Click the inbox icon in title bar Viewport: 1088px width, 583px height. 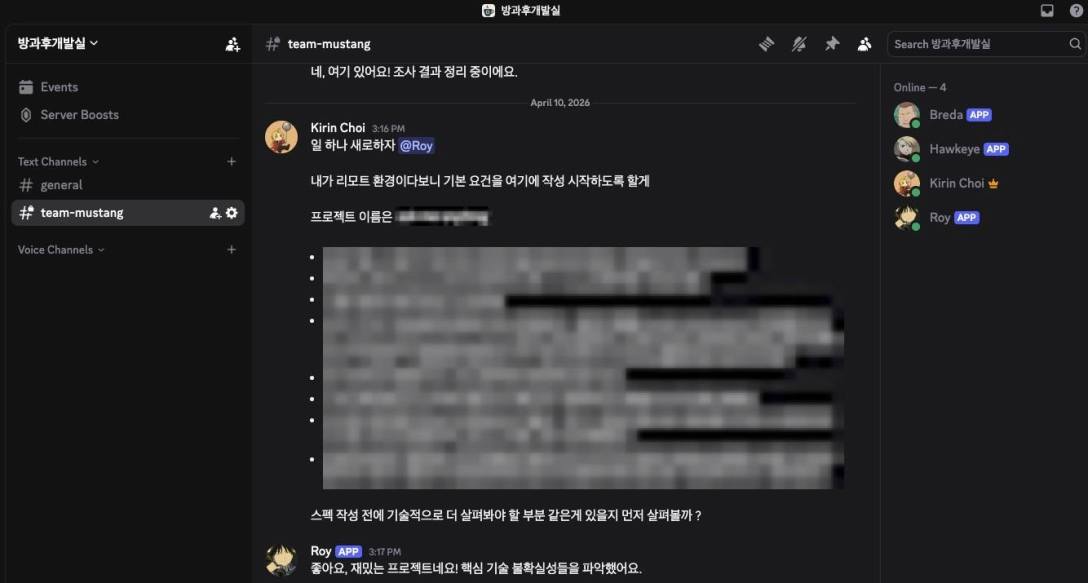click(1047, 10)
